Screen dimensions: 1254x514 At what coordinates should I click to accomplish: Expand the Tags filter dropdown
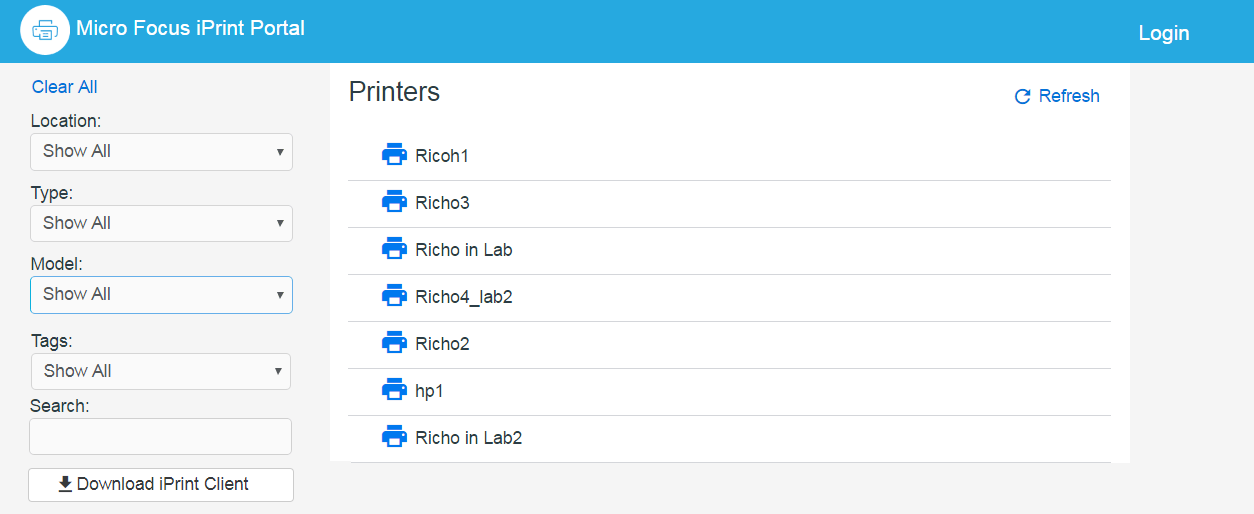[160, 371]
